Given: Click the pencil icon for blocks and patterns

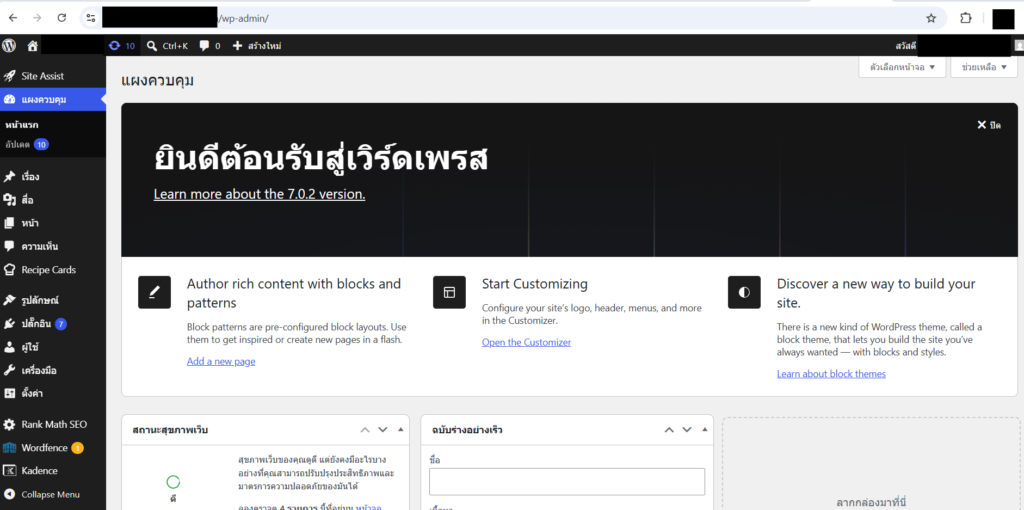Looking at the screenshot, I should coord(154,292).
